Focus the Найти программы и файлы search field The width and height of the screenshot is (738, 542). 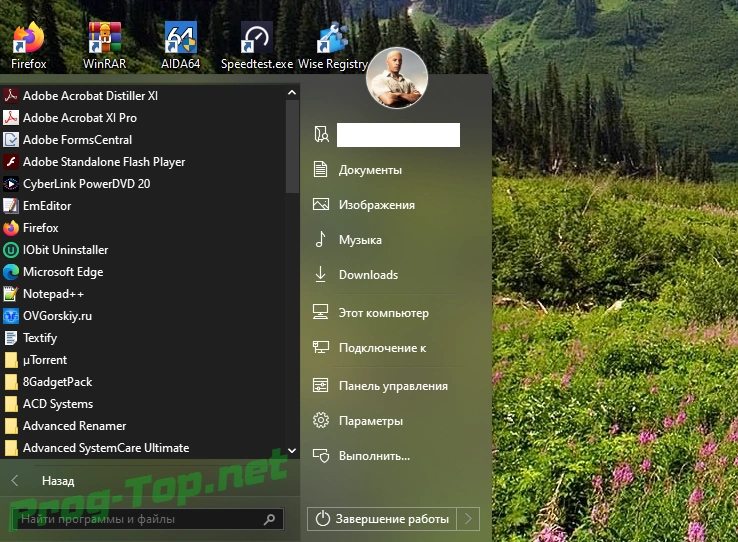147,519
